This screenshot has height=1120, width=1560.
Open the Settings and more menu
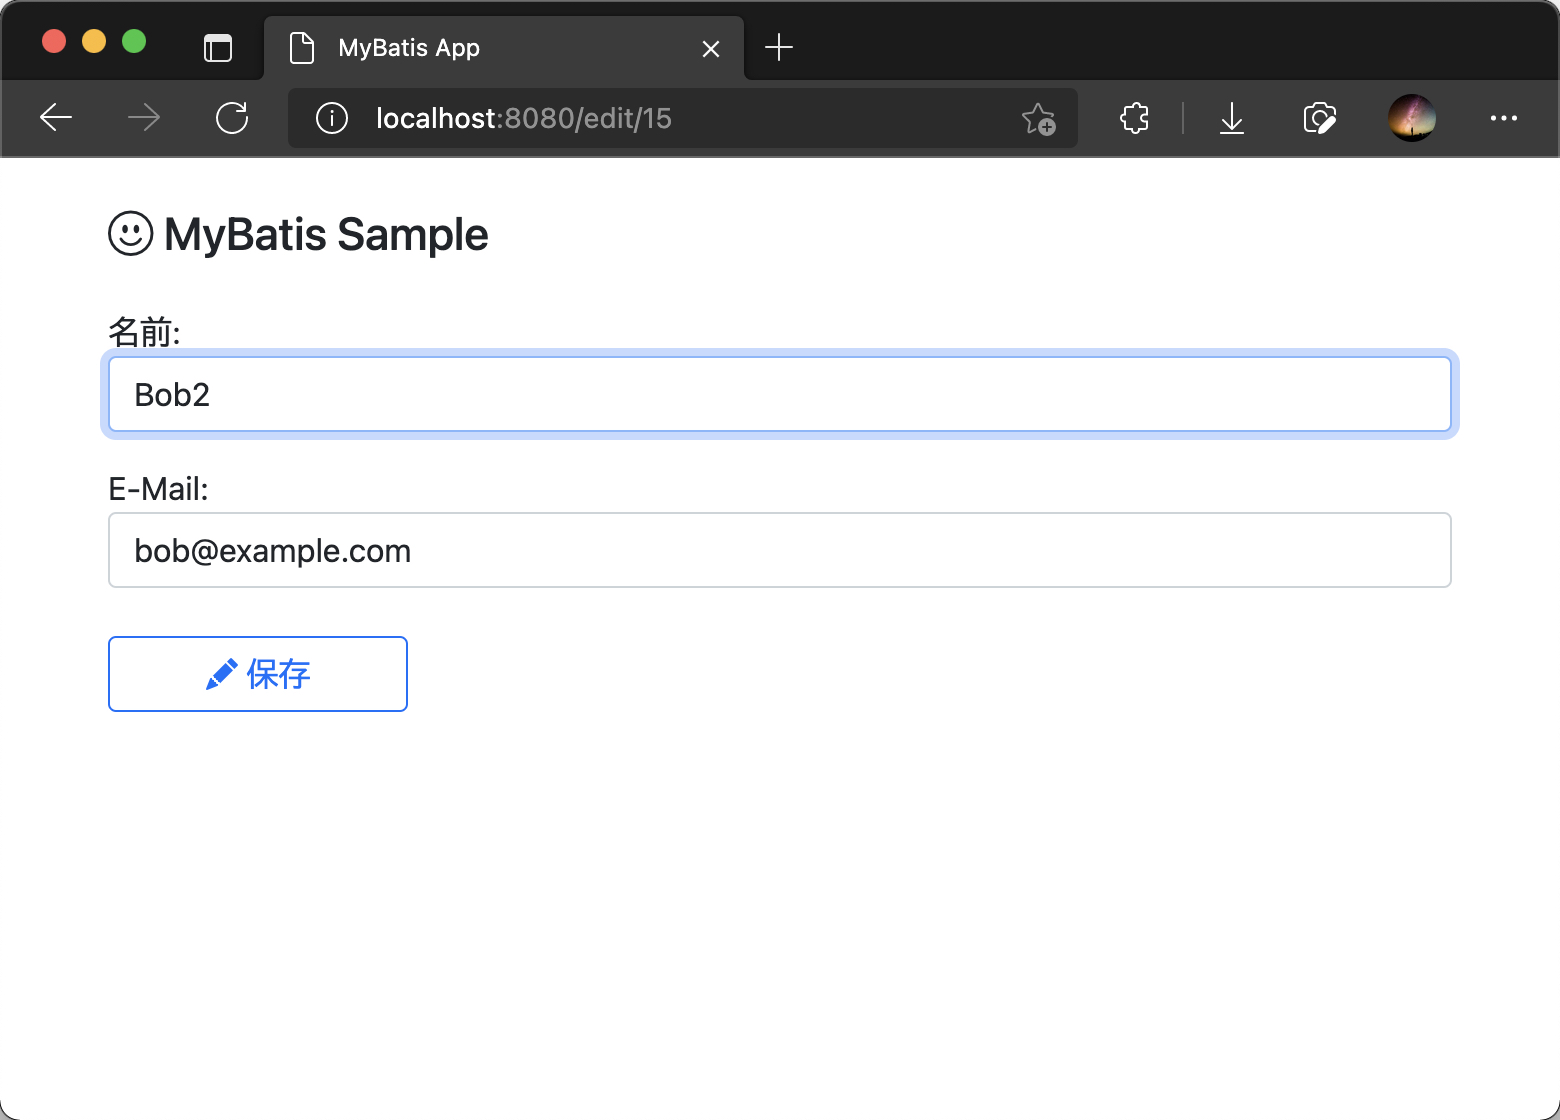(1504, 118)
